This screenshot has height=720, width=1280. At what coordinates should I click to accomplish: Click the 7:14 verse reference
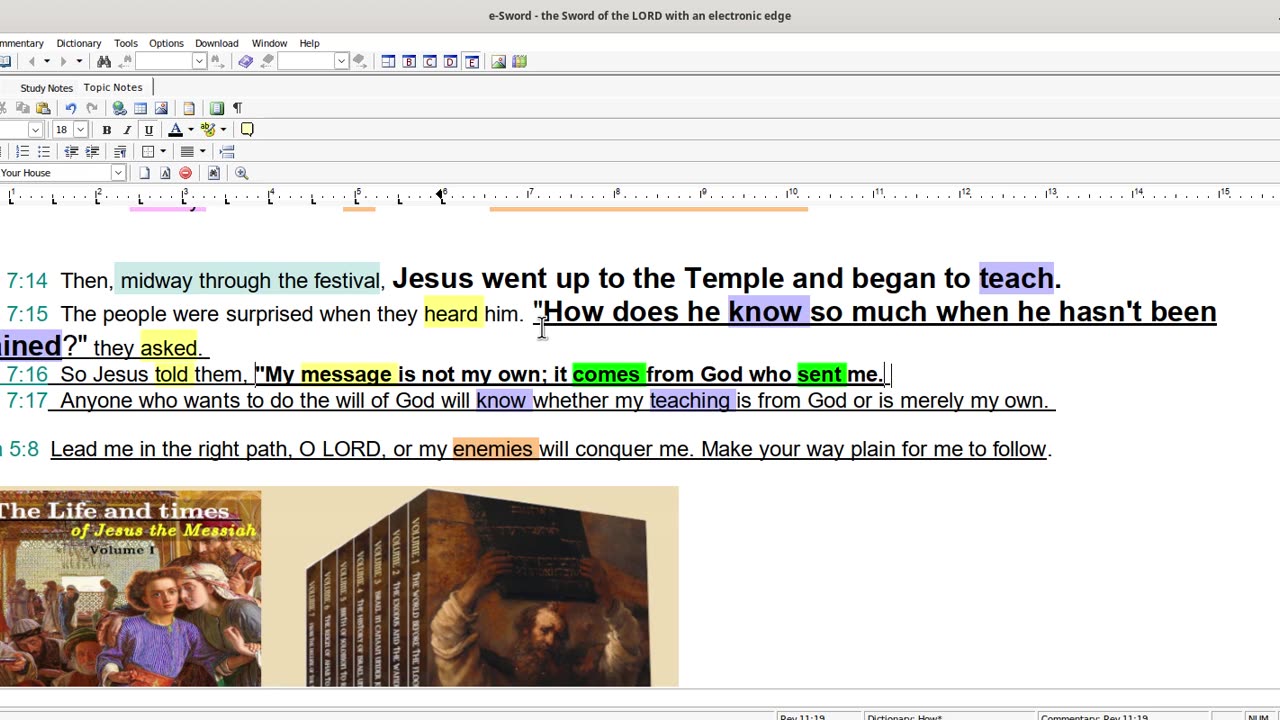(x=27, y=282)
